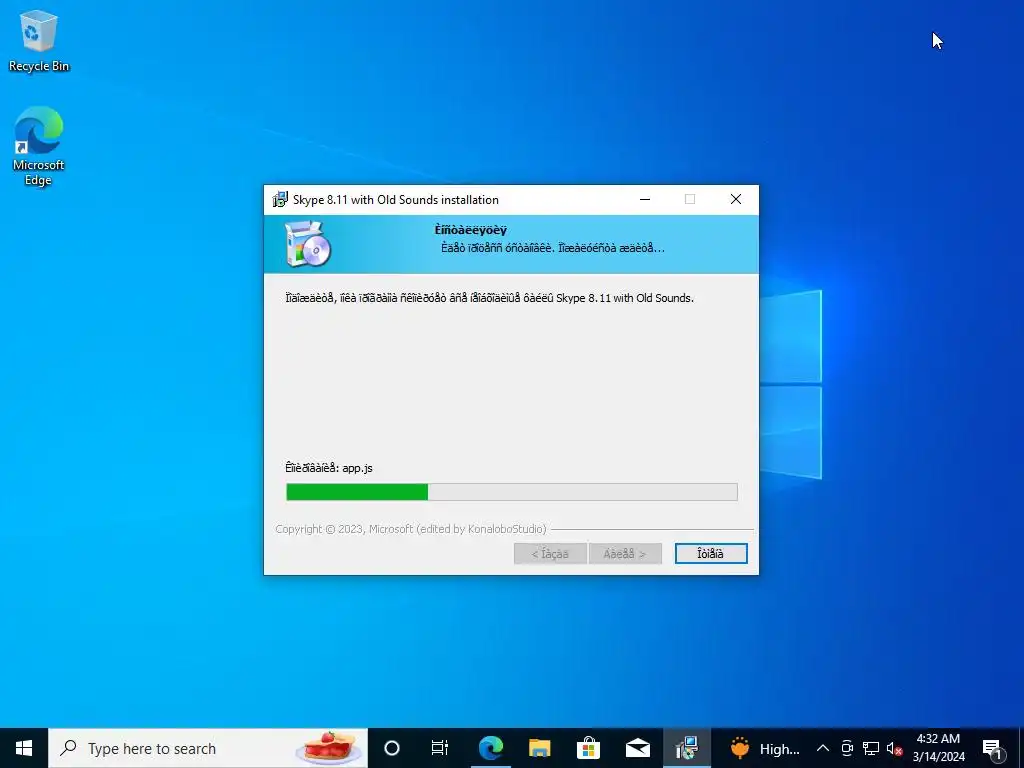Open the Windows Start menu
The width and height of the screenshot is (1024, 768).
(24, 748)
